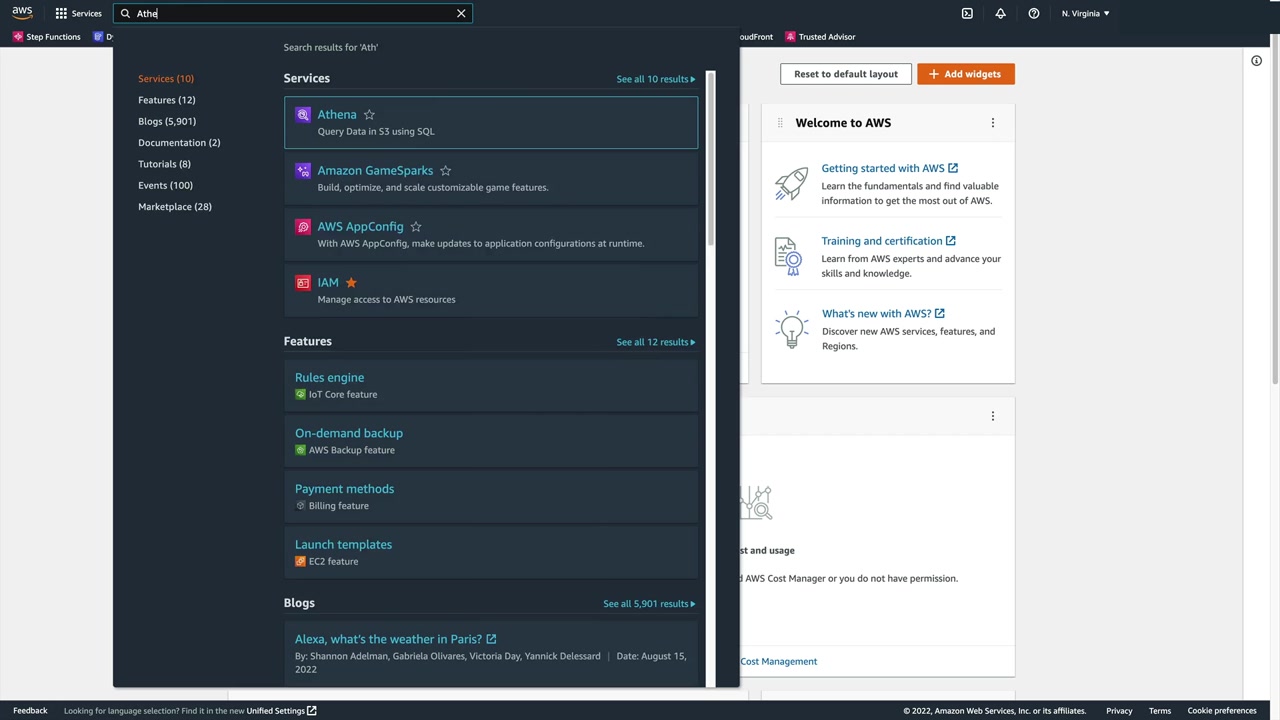Image resolution: width=1280 pixels, height=720 pixels.
Task: Click the Step Functions favorite icon
Action: tap(18, 37)
